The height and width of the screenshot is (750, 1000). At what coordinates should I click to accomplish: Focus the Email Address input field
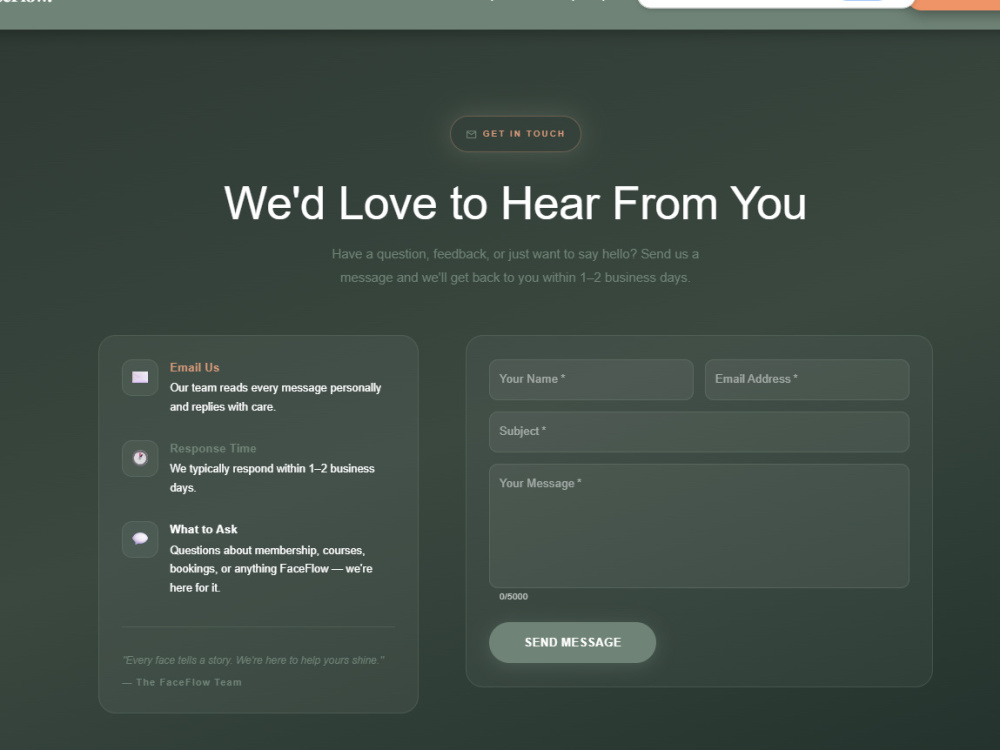click(x=807, y=379)
